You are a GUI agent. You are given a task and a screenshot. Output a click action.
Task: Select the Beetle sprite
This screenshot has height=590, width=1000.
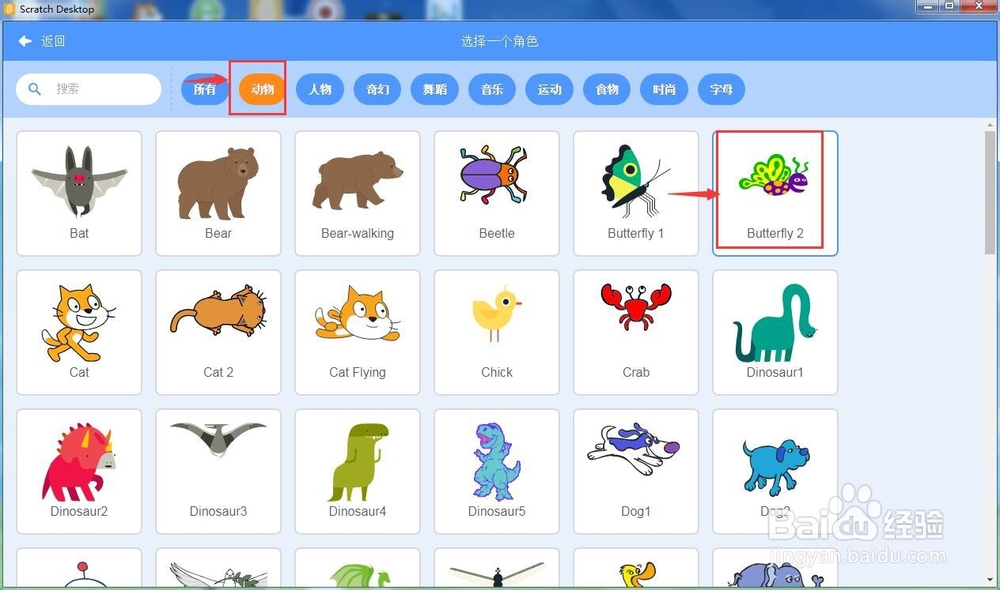click(497, 193)
